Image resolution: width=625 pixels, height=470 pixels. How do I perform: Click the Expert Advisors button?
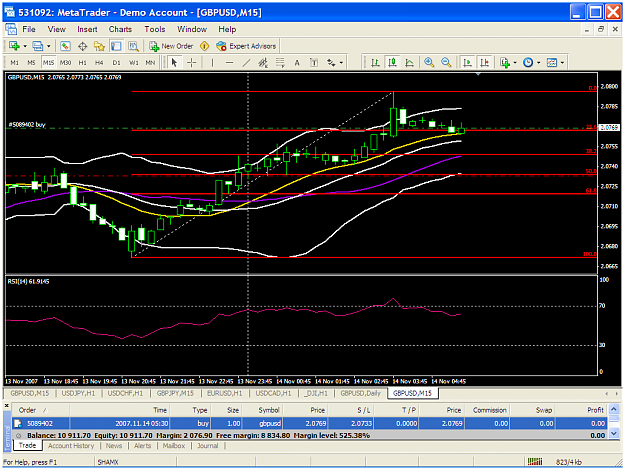246,46
